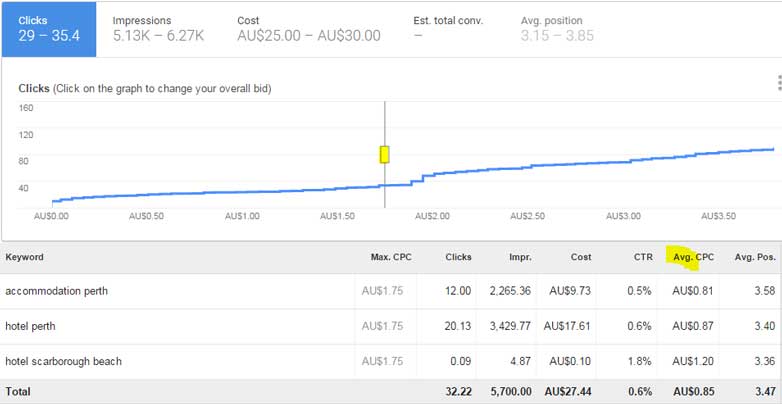This screenshot has height=404, width=782.
Task: Select keyword 'hotel scarborough beach'
Action: click(63, 361)
